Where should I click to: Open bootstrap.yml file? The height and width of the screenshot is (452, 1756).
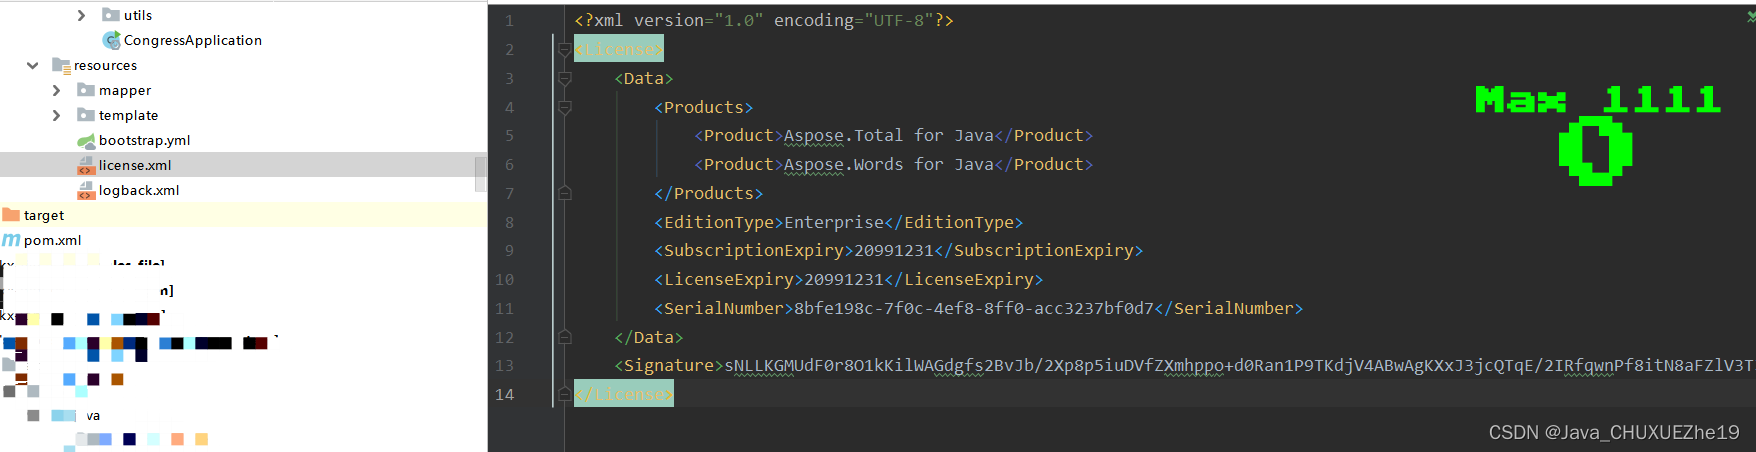coord(144,140)
